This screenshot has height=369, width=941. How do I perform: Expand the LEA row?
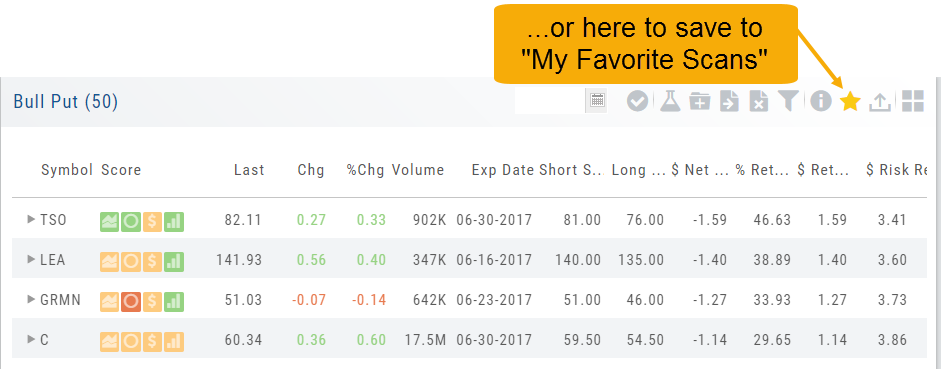(x=31, y=259)
